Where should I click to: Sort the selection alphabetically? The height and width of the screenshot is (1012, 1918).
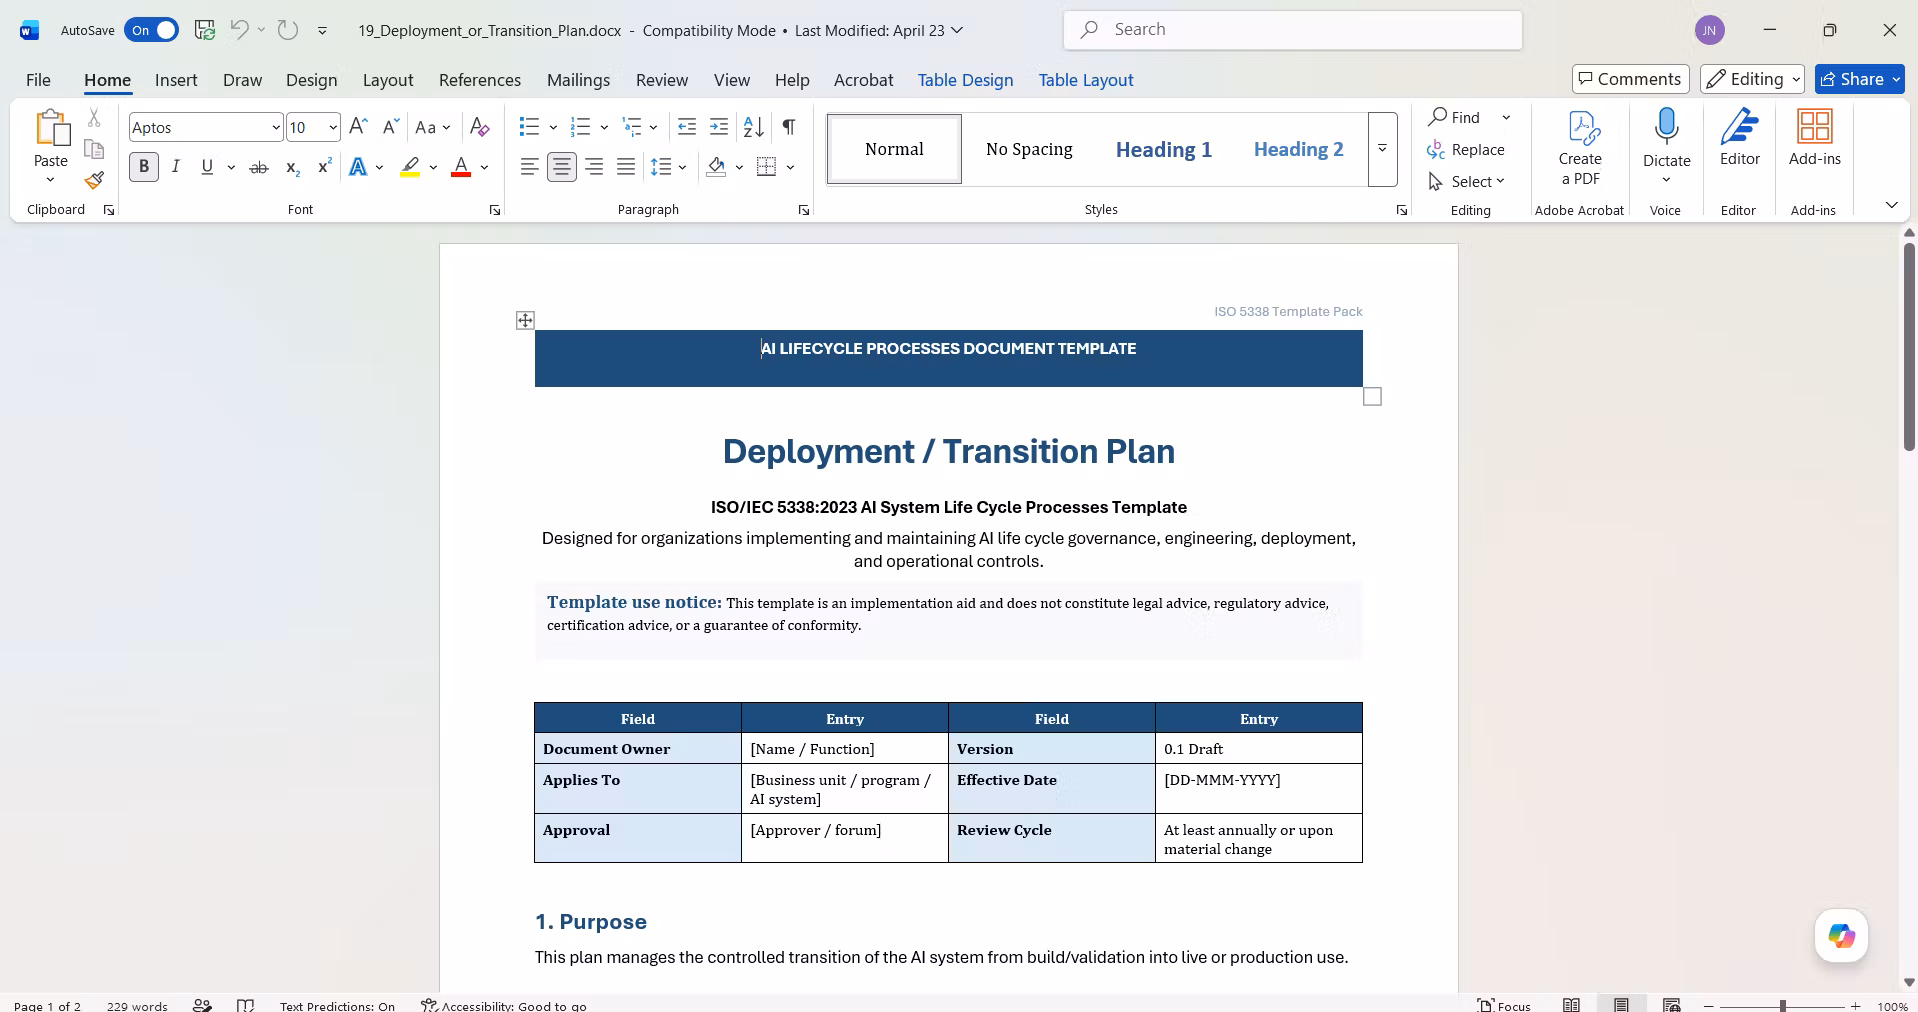[x=754, y=127]
